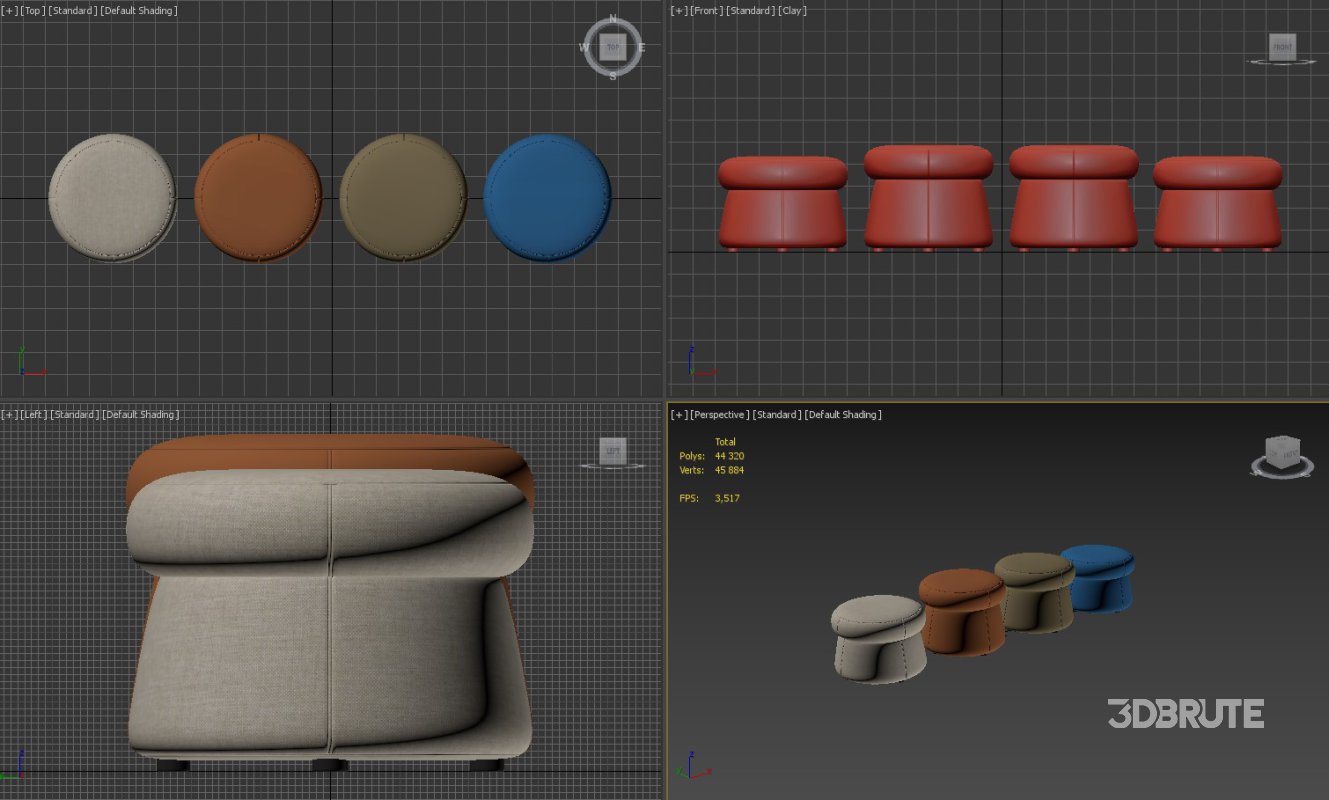This screenshot has width=1329, height=800.
Task: Click the [Left] point-of-view viewport label
Action: click(32, 414)
